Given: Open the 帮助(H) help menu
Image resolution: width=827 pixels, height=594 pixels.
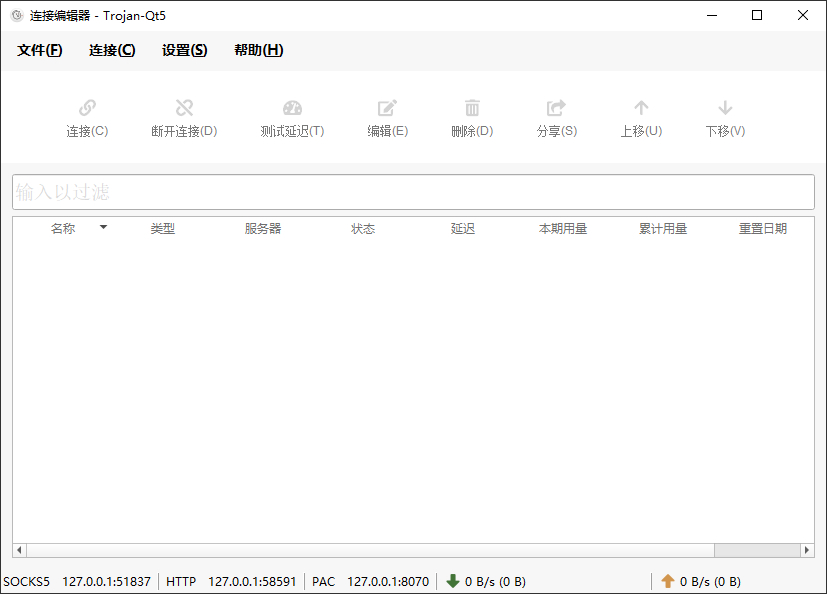Looking at the screenshot, I should pyautogui.click(x=258, y=50).
